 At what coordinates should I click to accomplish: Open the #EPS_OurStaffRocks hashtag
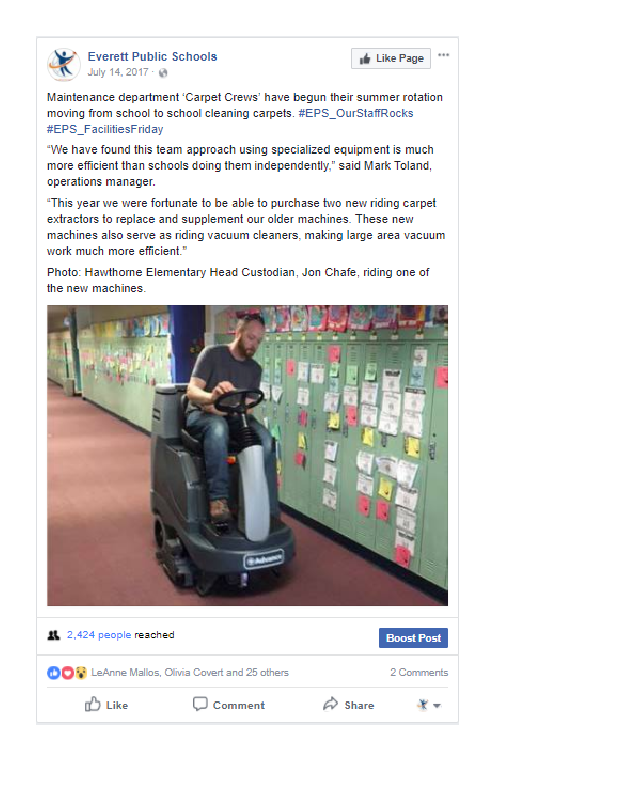(x=356, y=113)
